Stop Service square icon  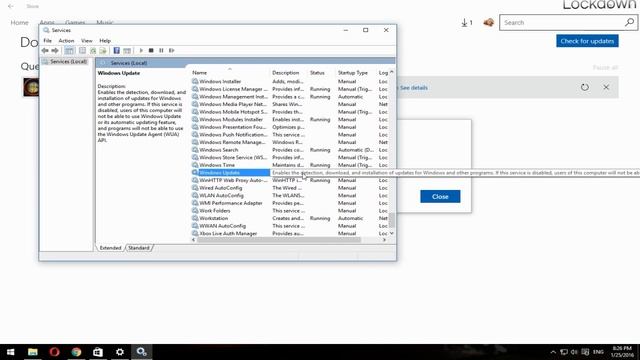coord(151,51)
